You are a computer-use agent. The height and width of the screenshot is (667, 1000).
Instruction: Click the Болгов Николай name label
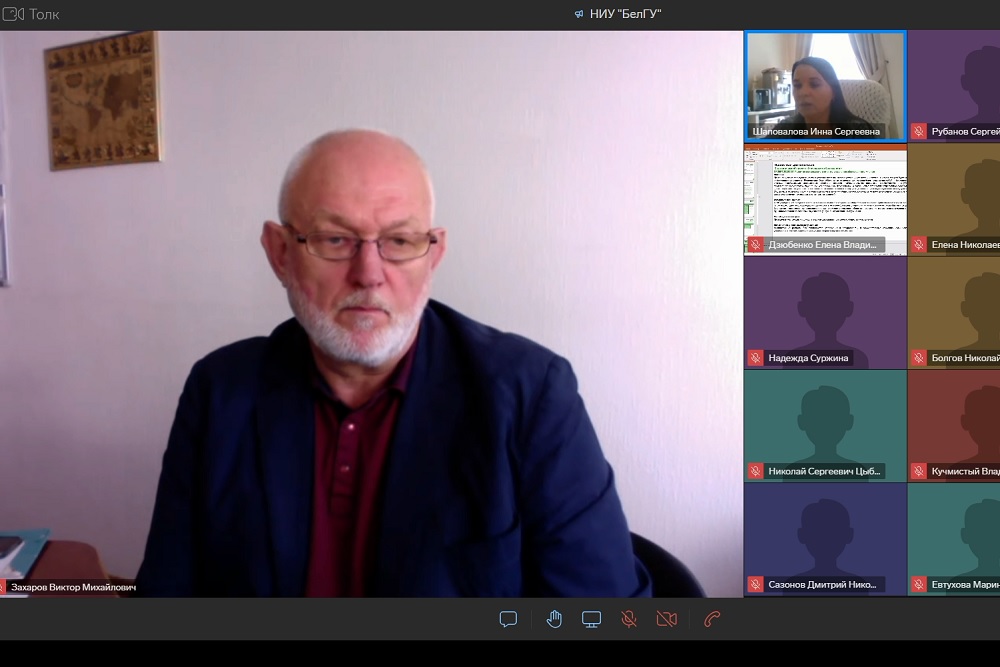pyautogui.click(x=964, y=358)
